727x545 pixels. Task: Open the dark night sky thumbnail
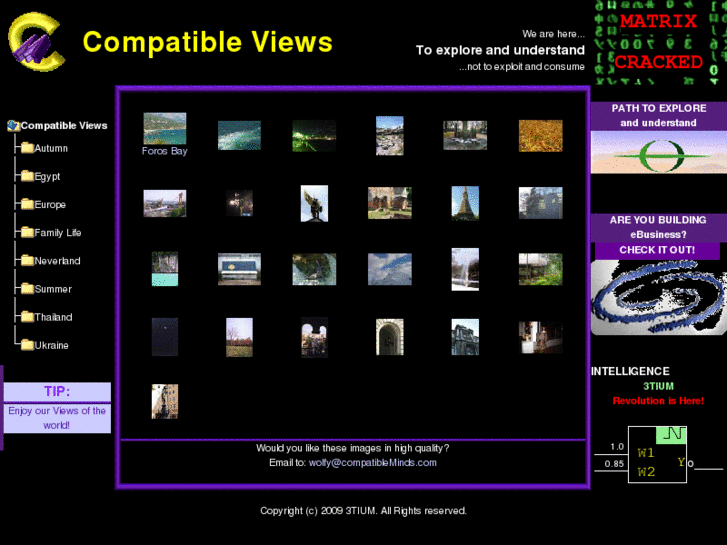tap(165, 337)
